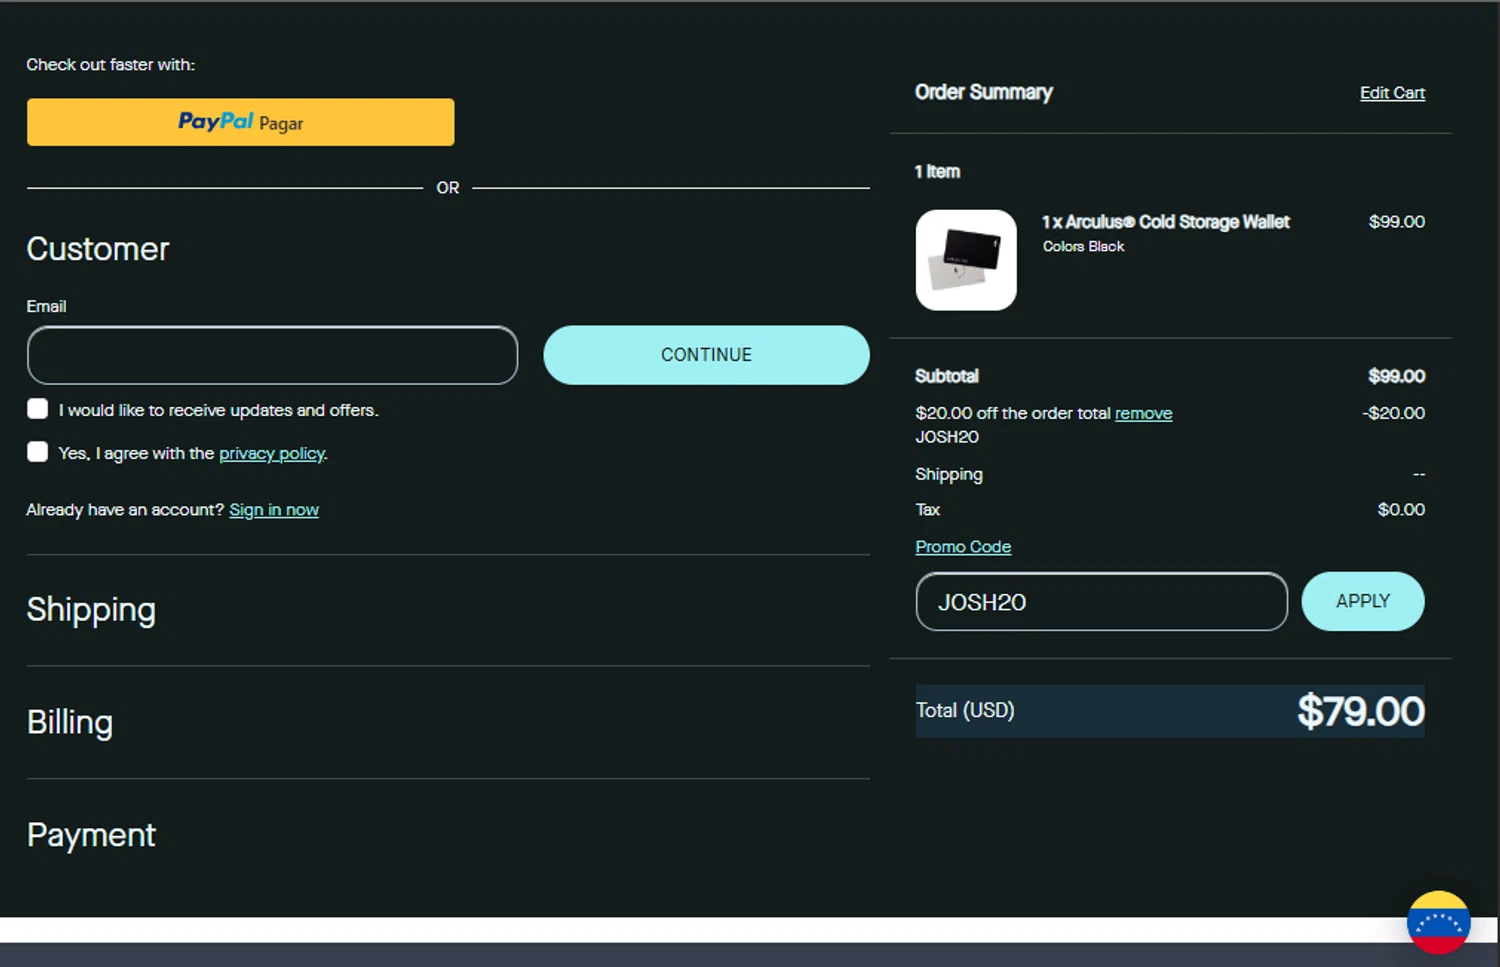Open the Edit Cart link
1500x967 pixels.
click(1392, 93)
